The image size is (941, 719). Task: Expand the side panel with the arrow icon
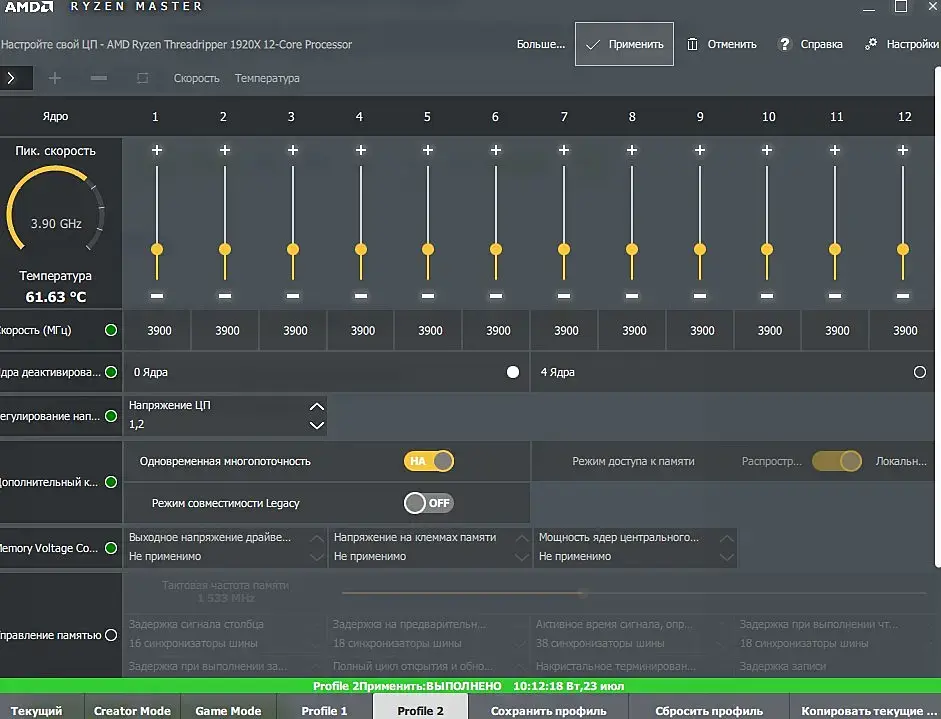click(11, 78)
